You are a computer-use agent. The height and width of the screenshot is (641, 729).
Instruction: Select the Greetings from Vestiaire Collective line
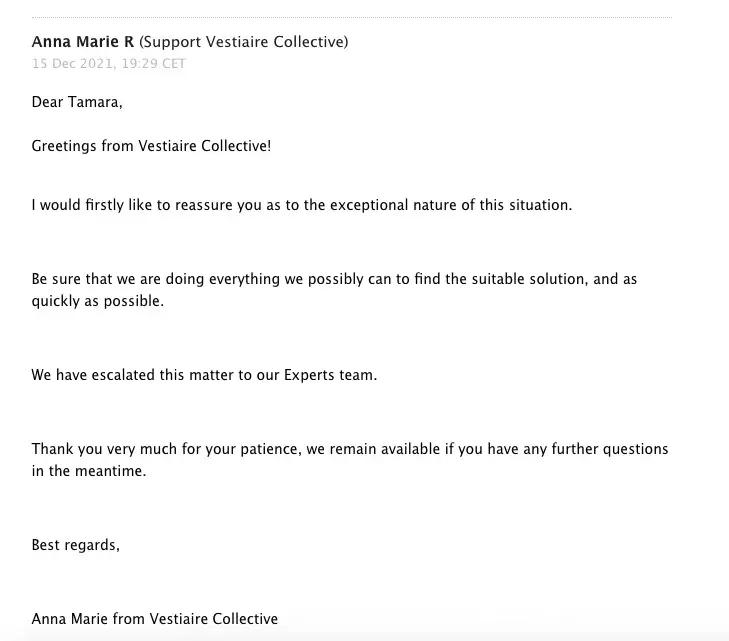click(x=151, y=146)
